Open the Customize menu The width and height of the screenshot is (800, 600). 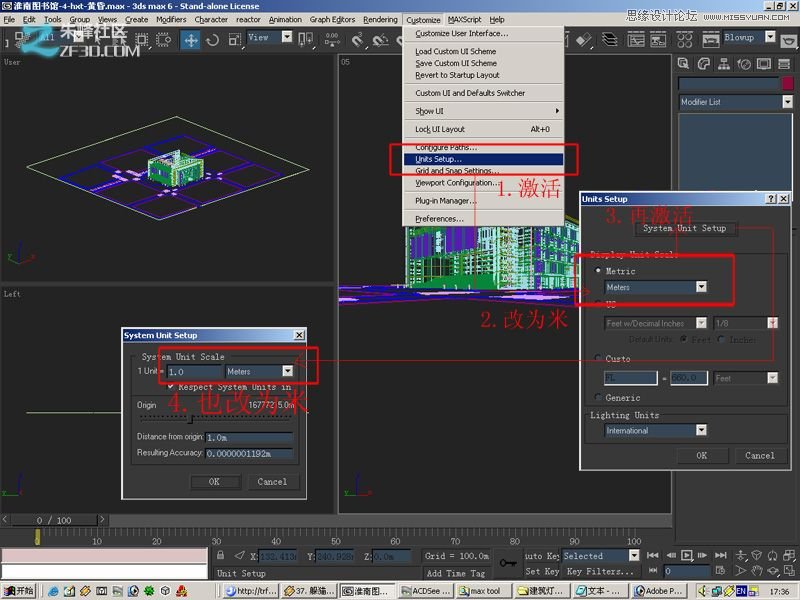(x=423, y=19)
